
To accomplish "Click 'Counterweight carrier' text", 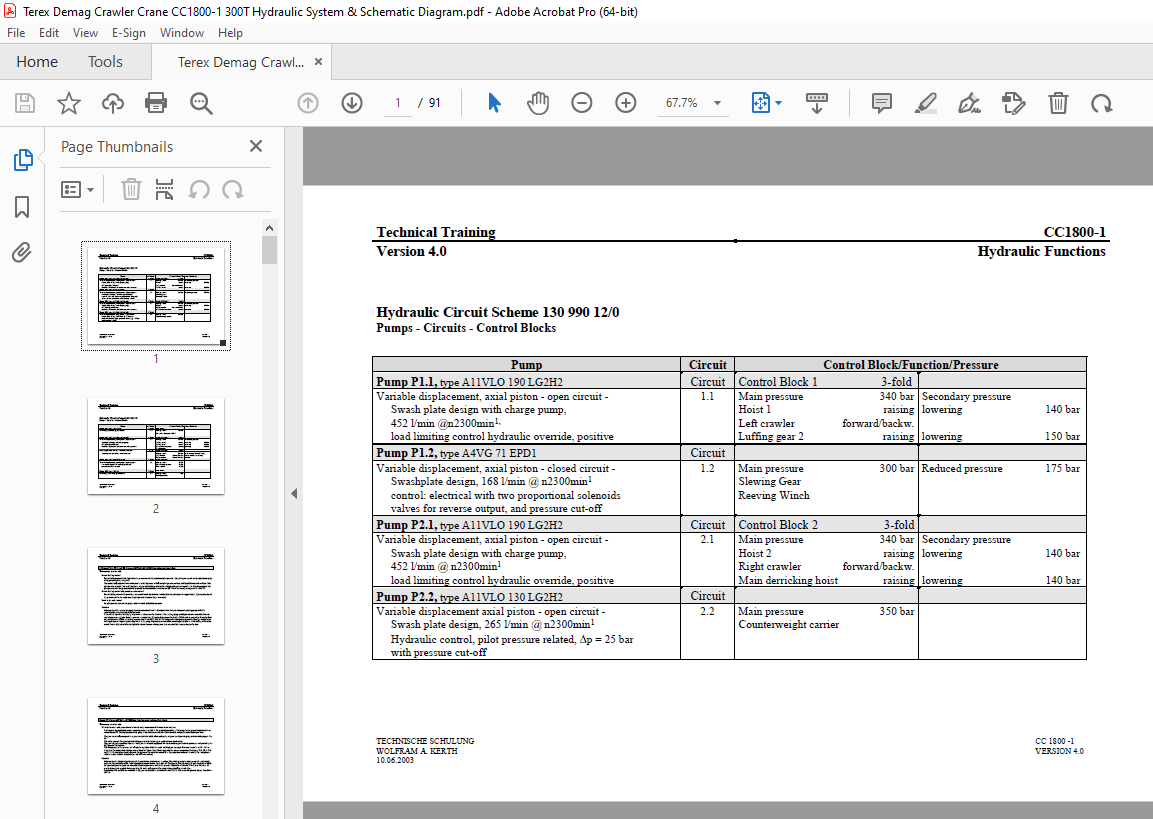I will point(788,624).
